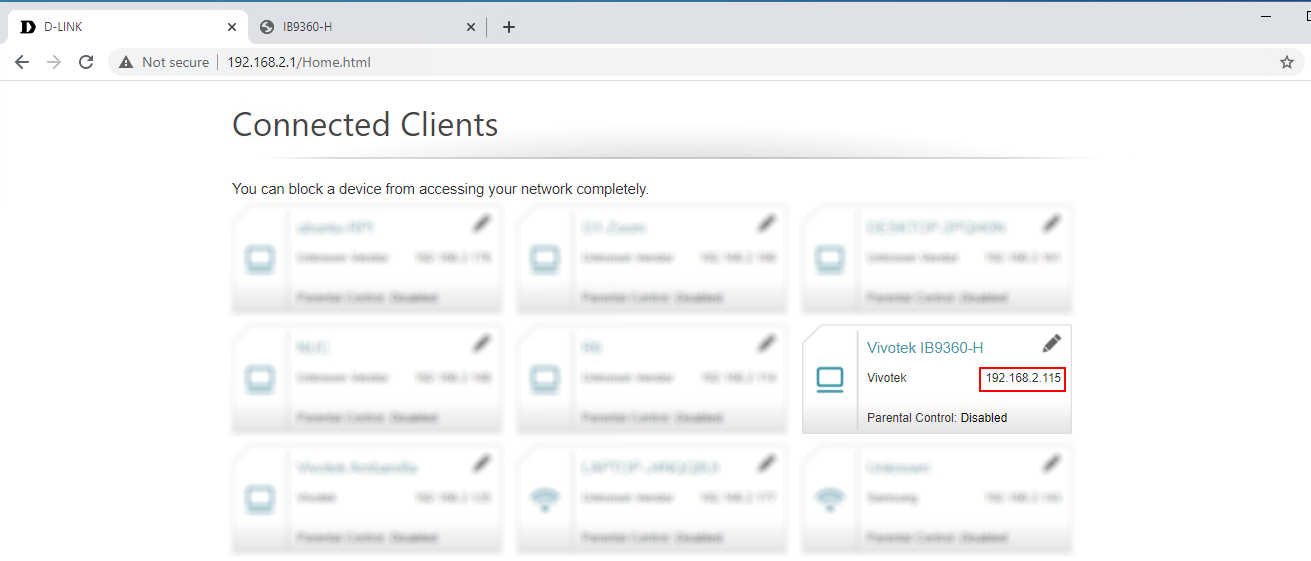1311x561 pixels.
Task: Open a new browser tab
Action: pos(508,27)
